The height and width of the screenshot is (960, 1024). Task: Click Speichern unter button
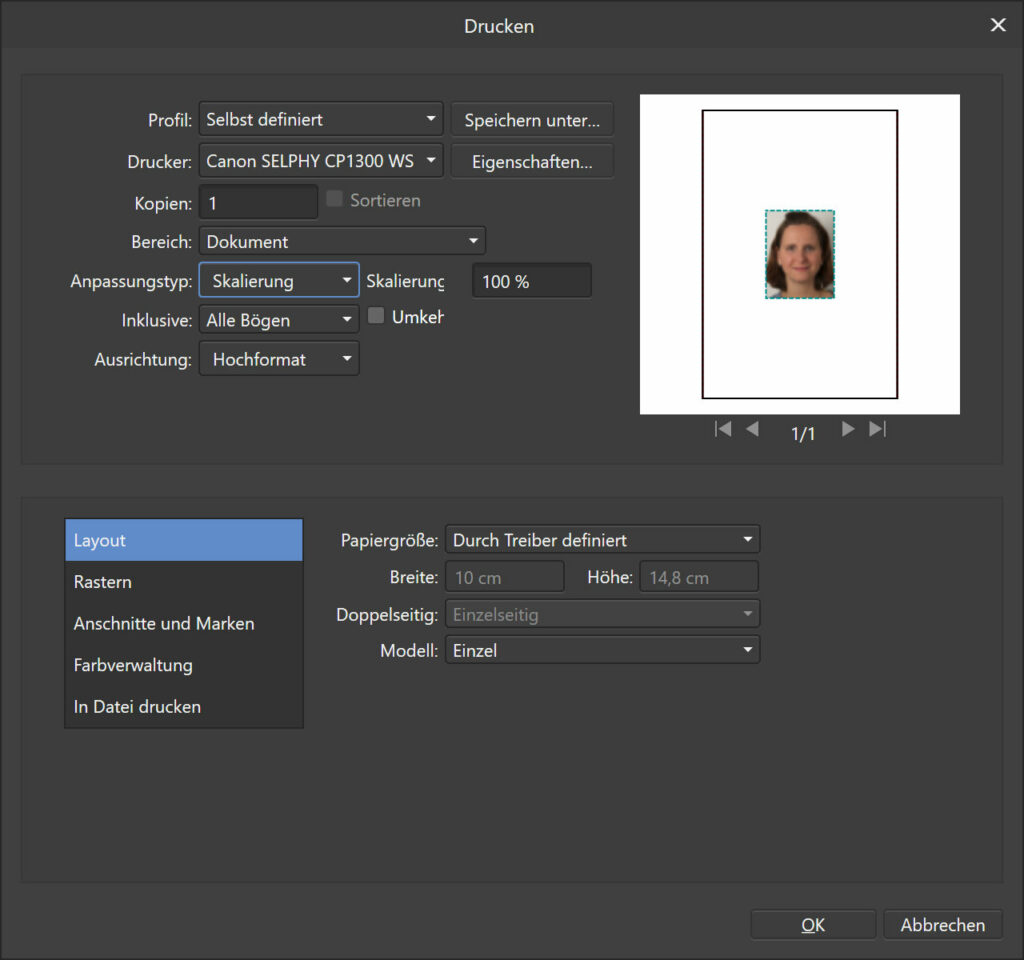531,120
